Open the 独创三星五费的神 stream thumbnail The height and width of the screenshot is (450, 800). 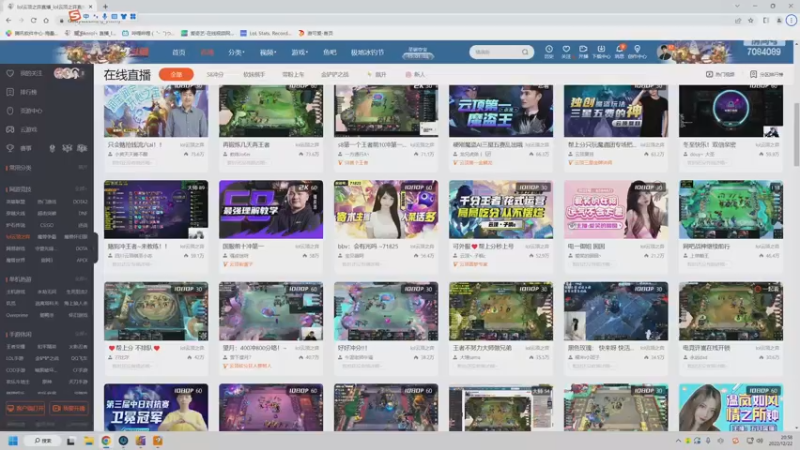tap(615, 111)
